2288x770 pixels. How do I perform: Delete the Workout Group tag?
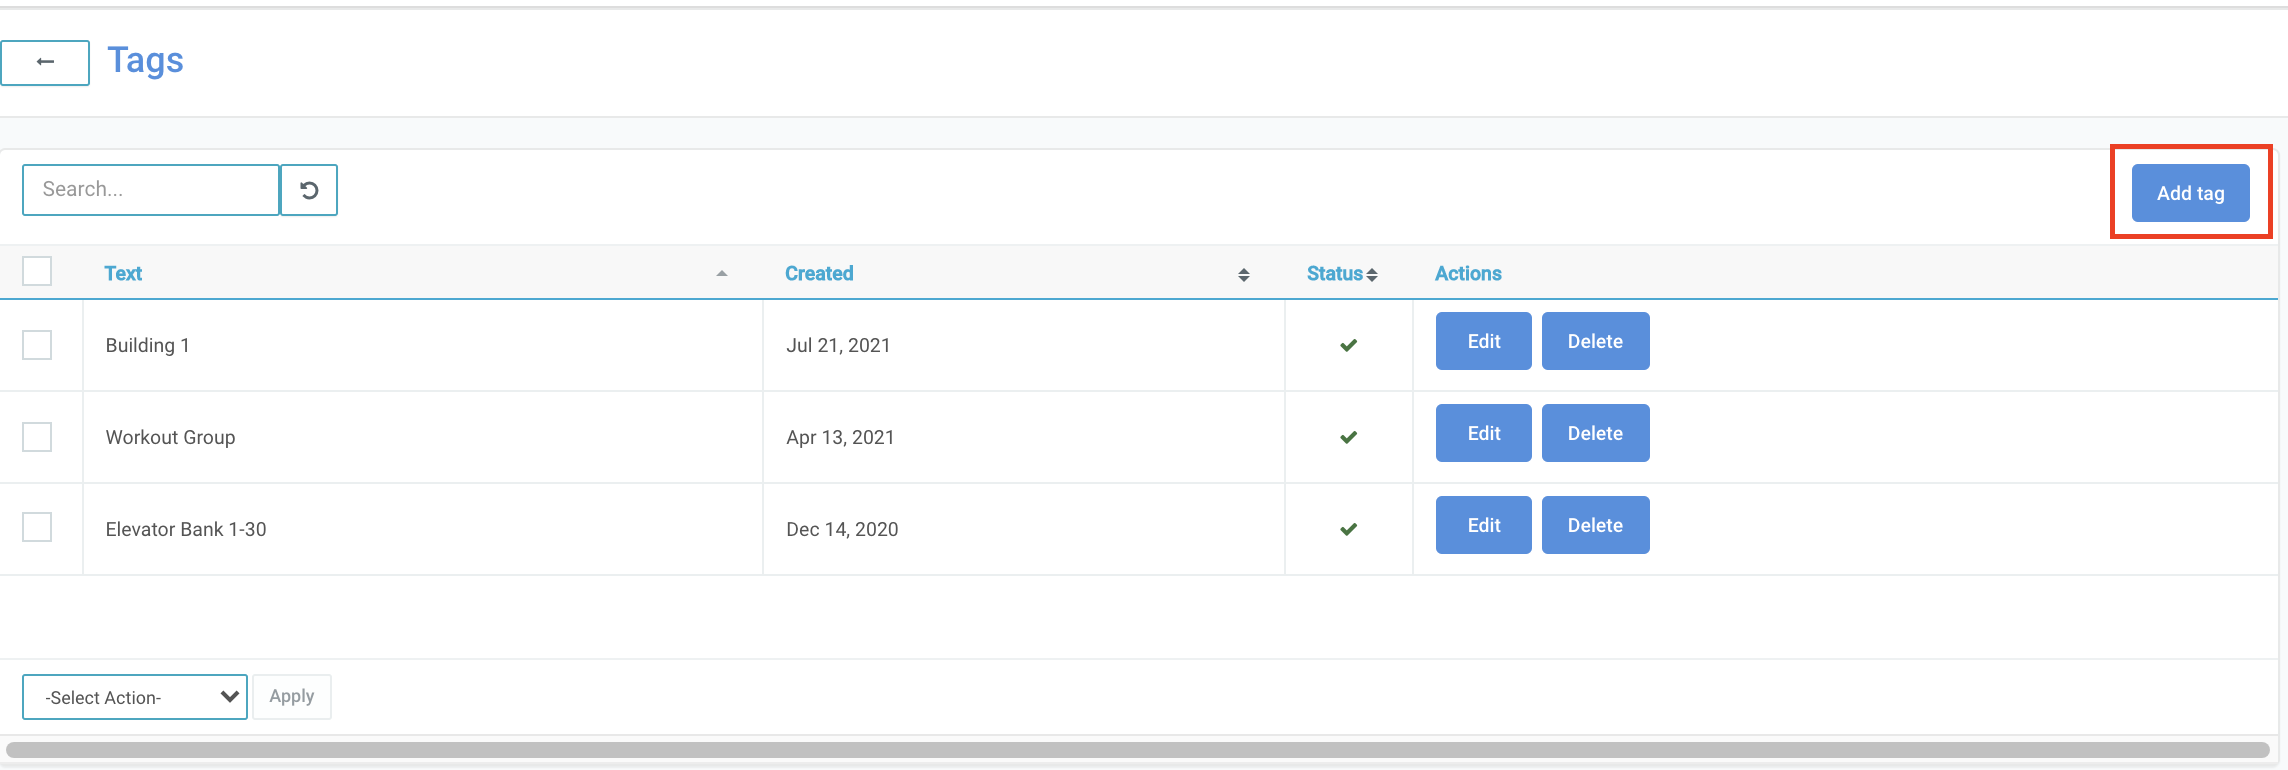(x=1595, y=433)
